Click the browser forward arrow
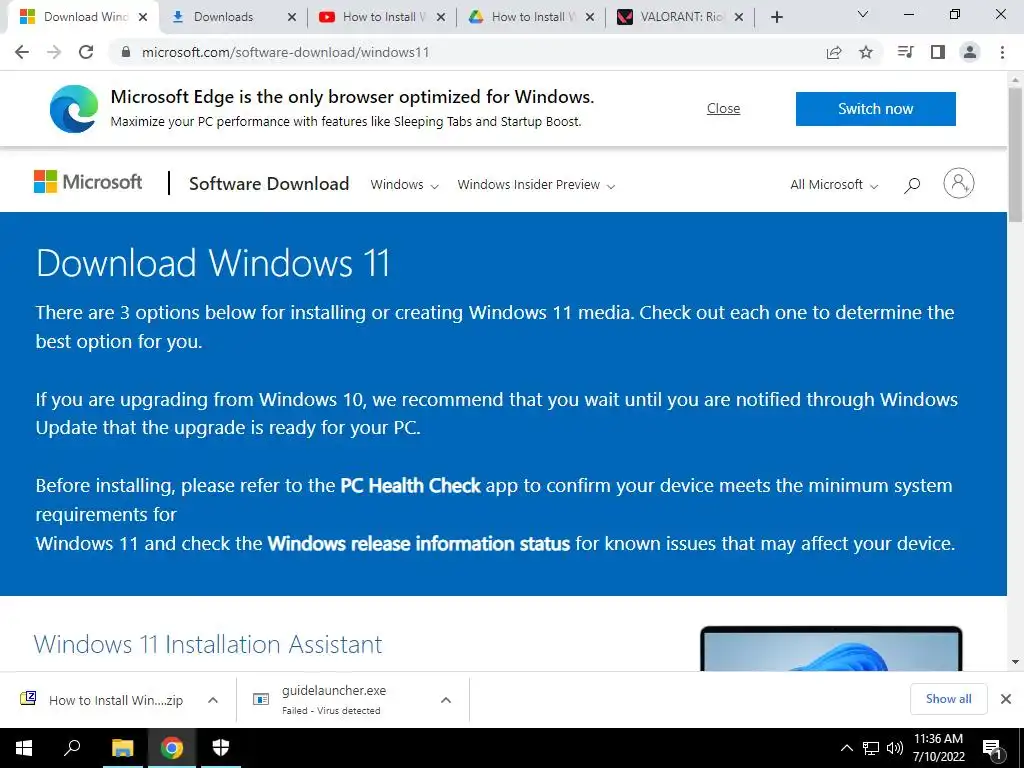Screen dimensions: 1024x768 [54, 52]
